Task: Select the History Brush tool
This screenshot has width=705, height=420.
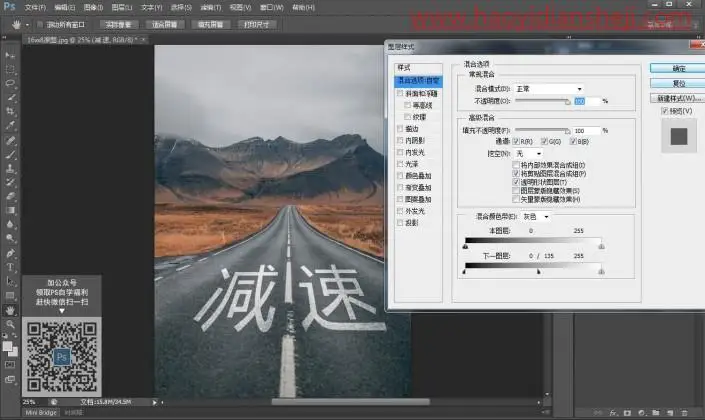Action: [10, 183]
